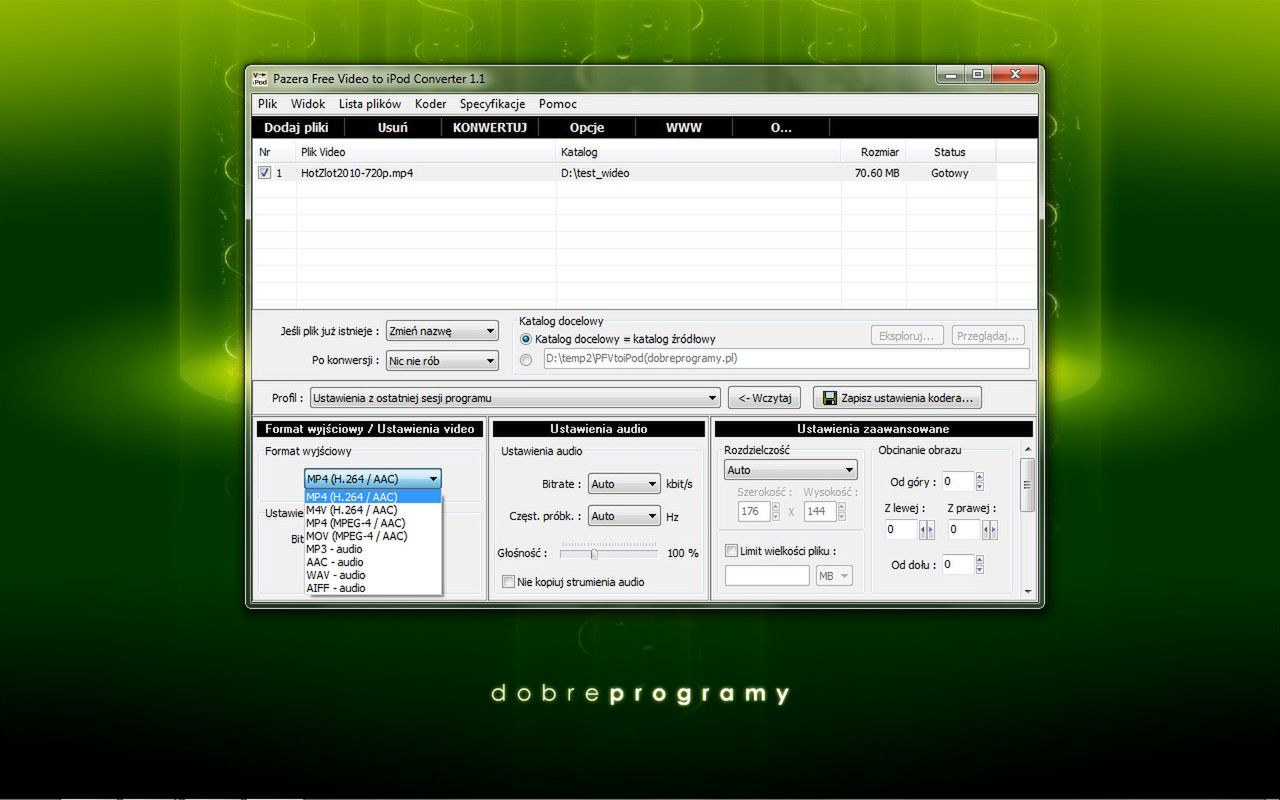Choose MP3 - audio option
This screenshot has height=800, width=1280.
372,549
